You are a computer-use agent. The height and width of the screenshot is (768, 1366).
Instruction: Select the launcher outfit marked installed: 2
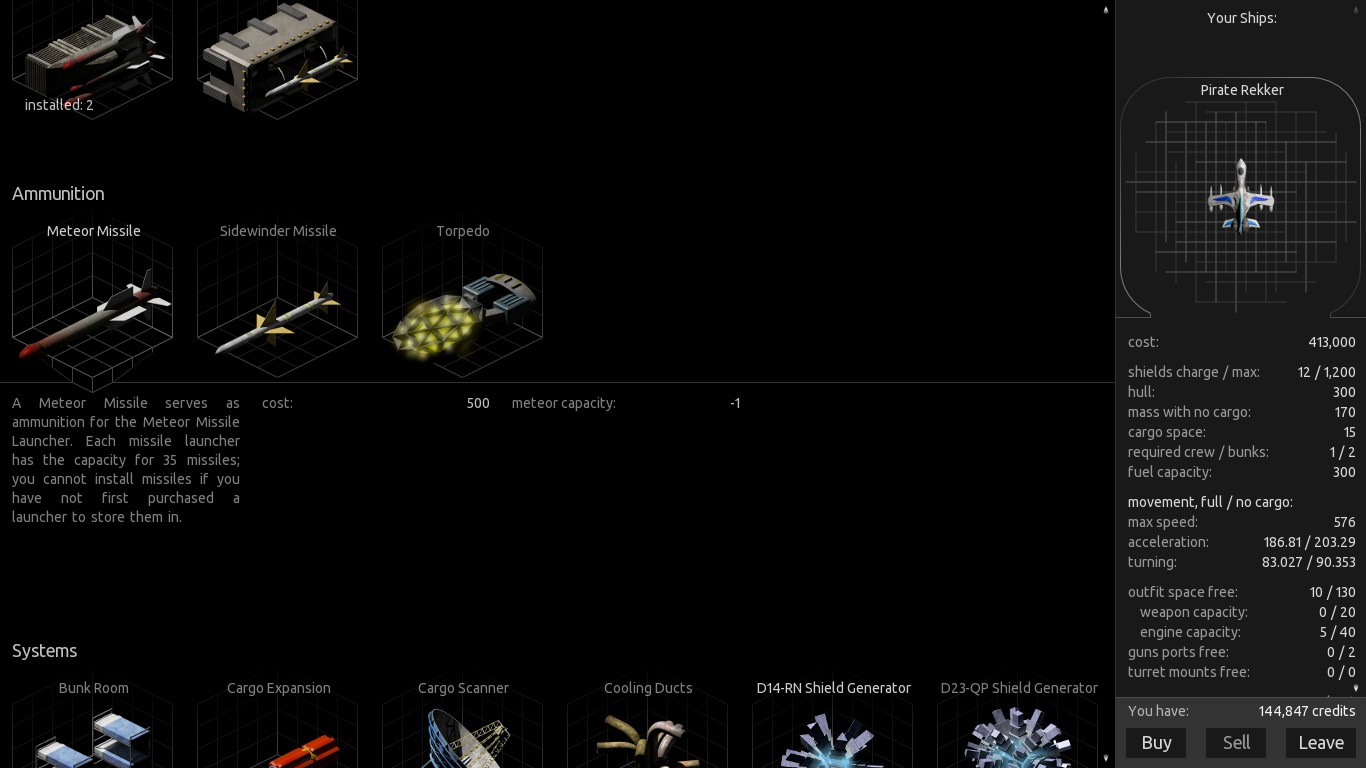pyautogui.click(x=93, y=58)
